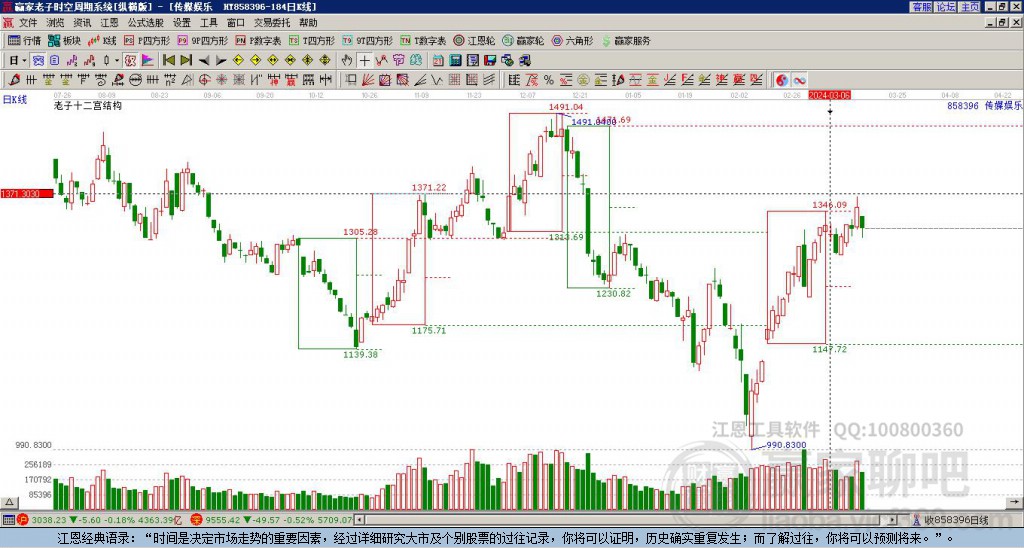Open the 公式选股 menu
The height and width of the screenshot is (548, 1024).
click(x=145, y=23)
